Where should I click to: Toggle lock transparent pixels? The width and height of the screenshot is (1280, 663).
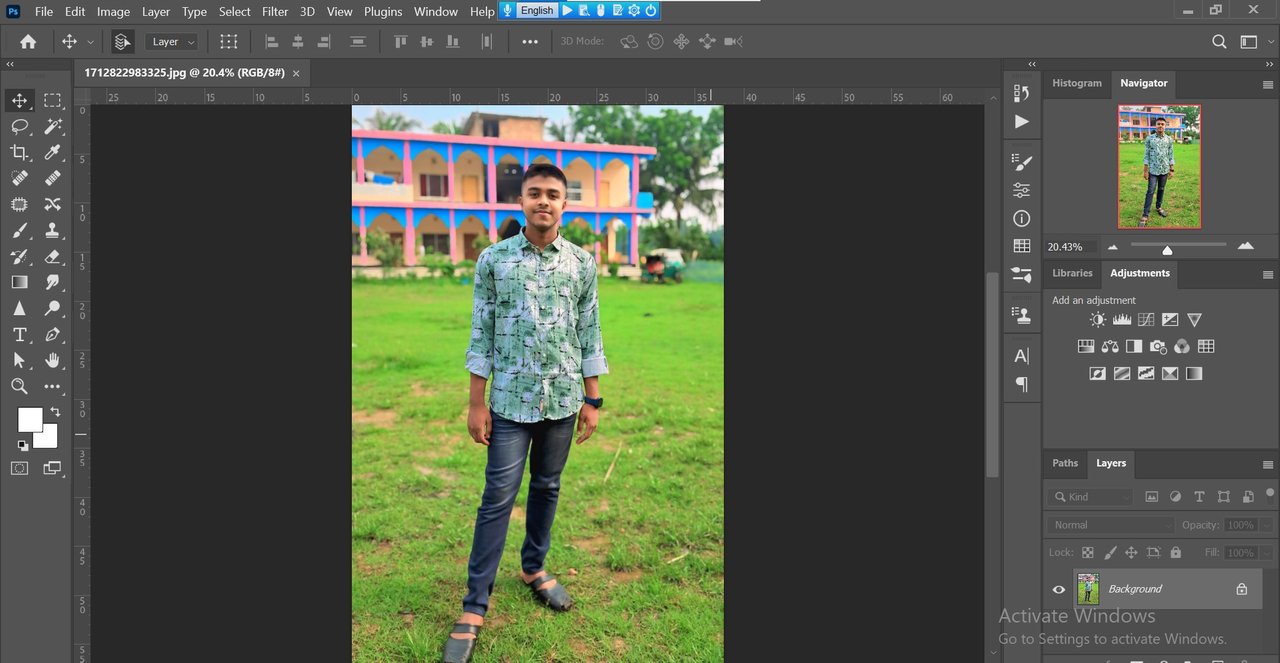(1088, 553)
